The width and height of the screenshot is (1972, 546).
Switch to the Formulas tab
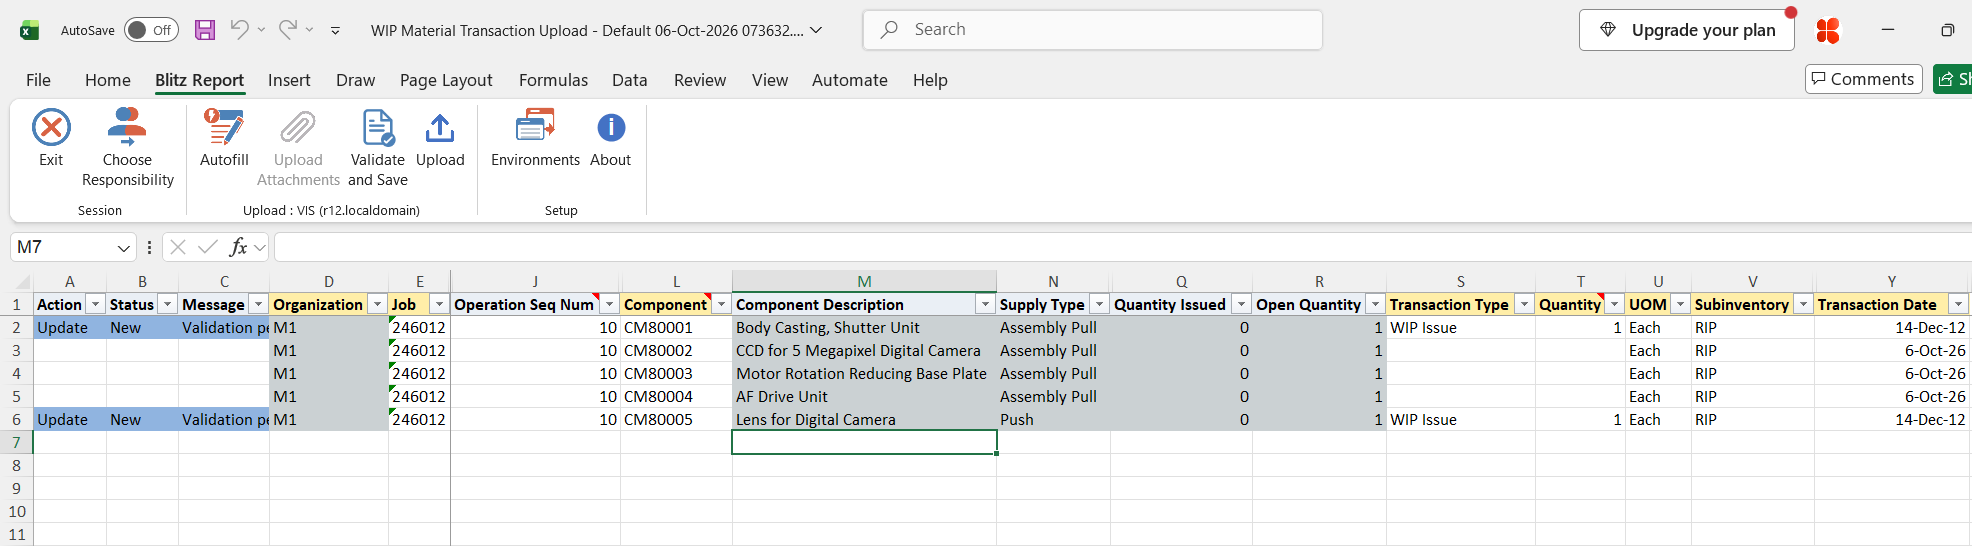pyautogui.click(x=553, y=80)
